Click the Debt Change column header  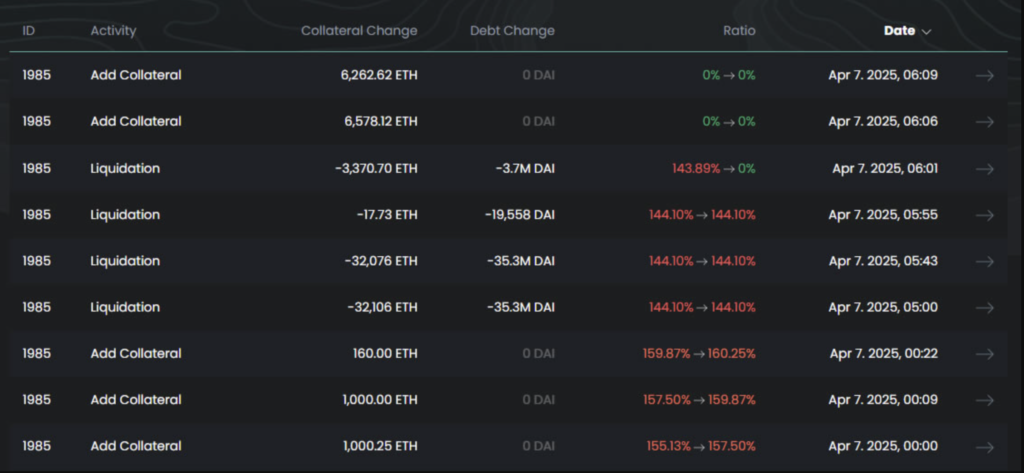coord(512,31)
